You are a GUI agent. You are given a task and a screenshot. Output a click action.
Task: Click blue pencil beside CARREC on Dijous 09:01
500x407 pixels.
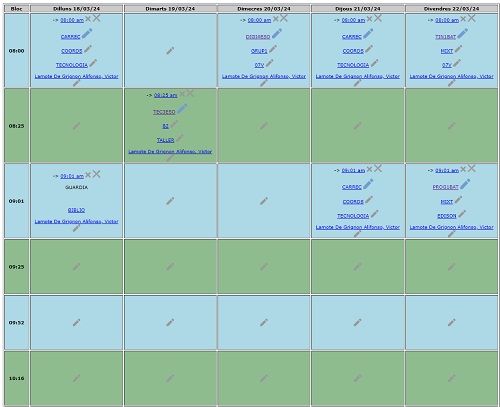pos(368,184)
